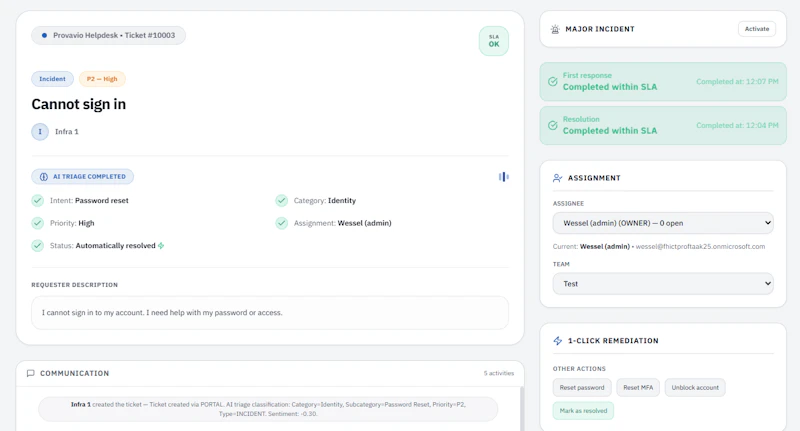The image size is (800, 431).
Task: Click the Communication chat bubble icon
Action: (x=31, y=373)
